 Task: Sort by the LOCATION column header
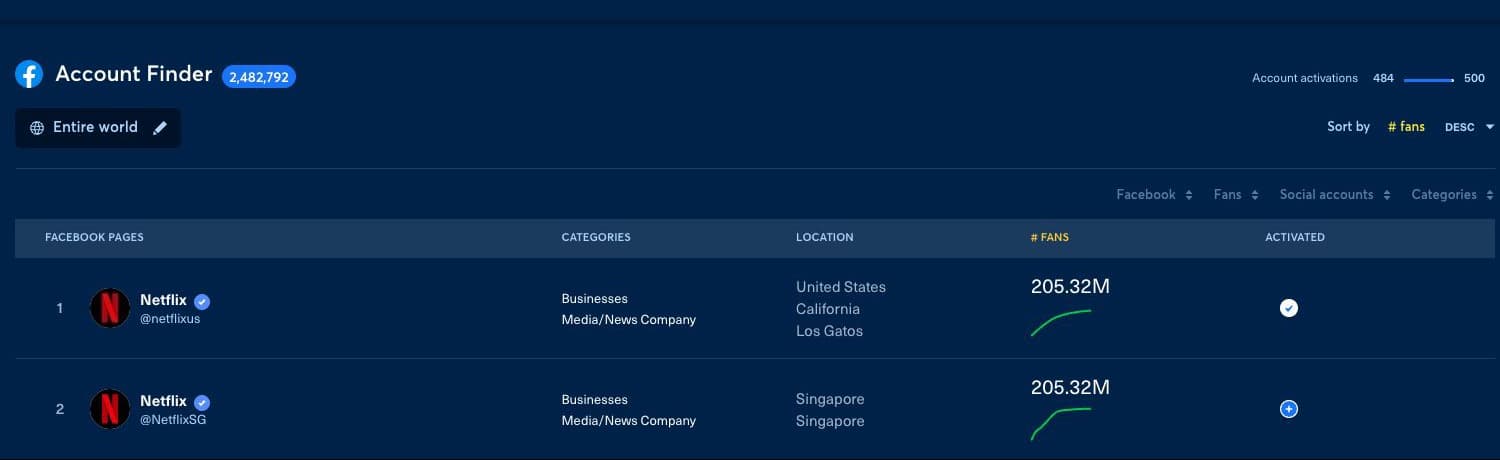[x=825, y=237]
